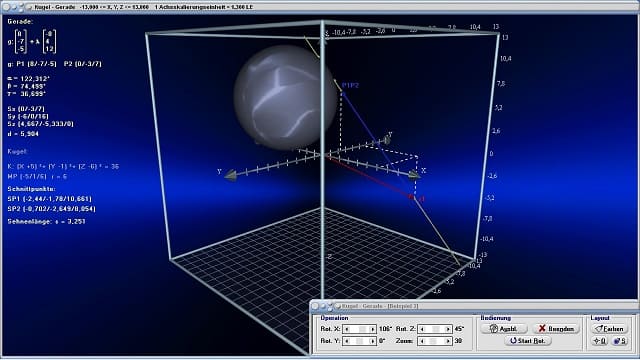Click the Rot. Z value 45°
Screen dimensions: 640x360
pyautogui.click(x=459, y=329)
